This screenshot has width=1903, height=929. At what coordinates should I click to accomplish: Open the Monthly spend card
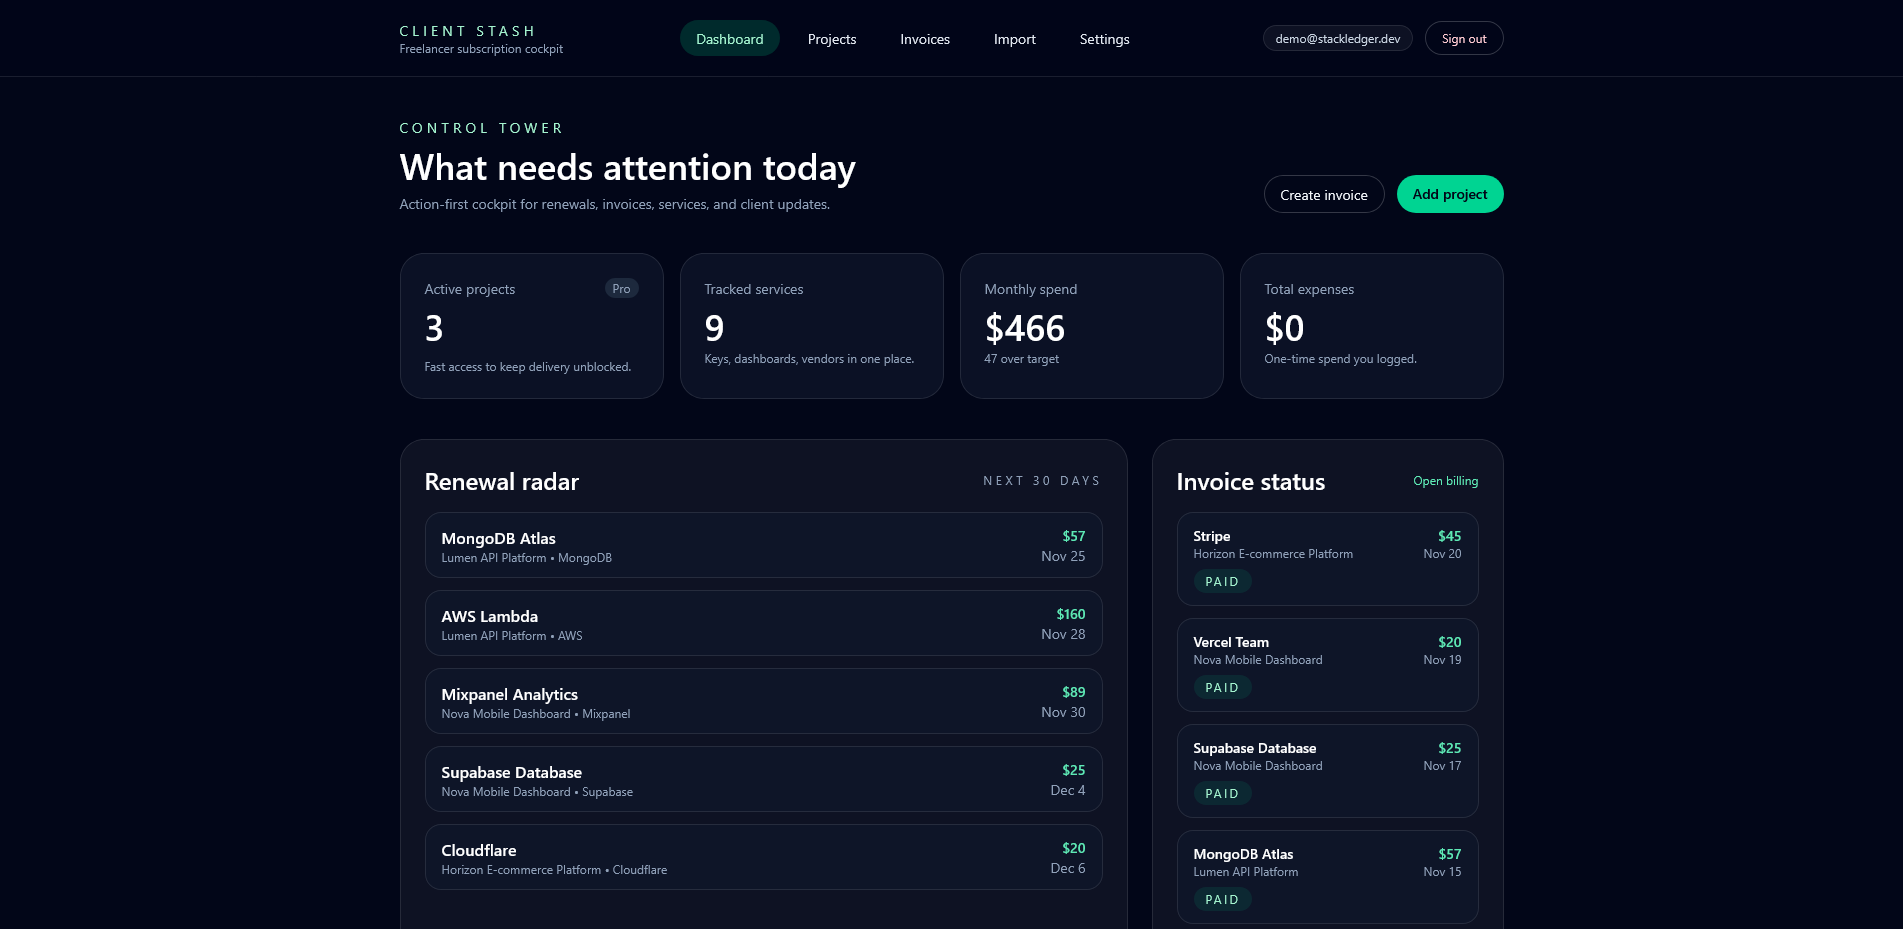(1092, 326)
